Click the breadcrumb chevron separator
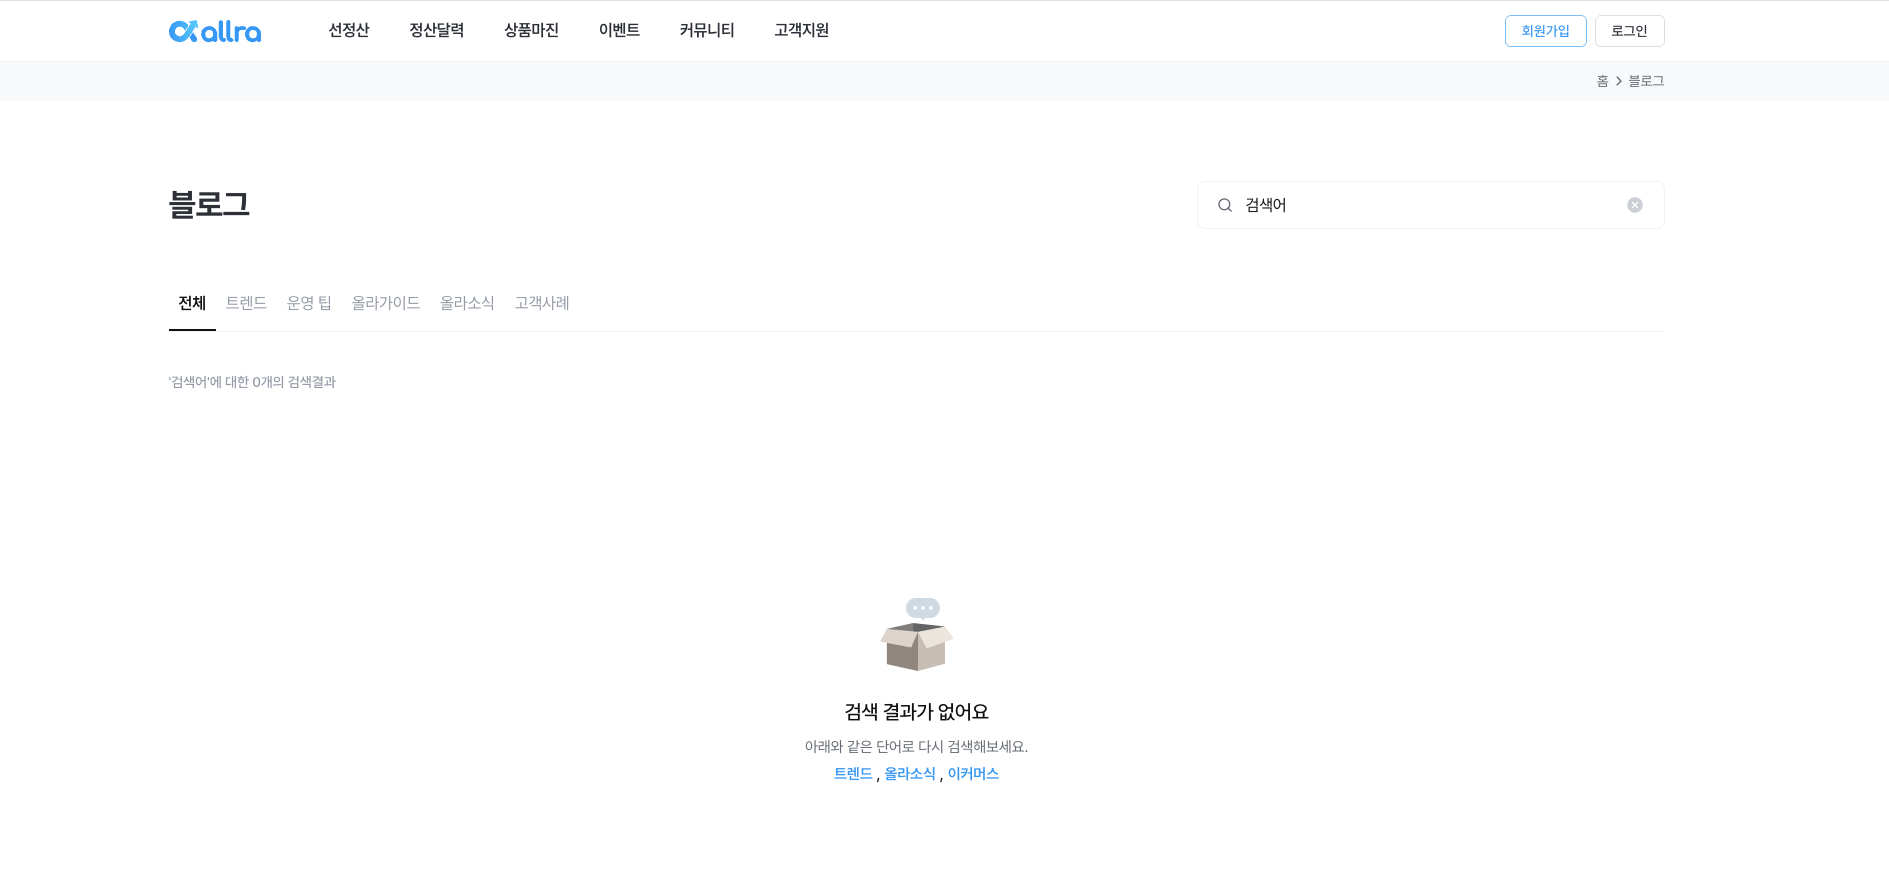 pyautogui.click(x=1618, y=81)
